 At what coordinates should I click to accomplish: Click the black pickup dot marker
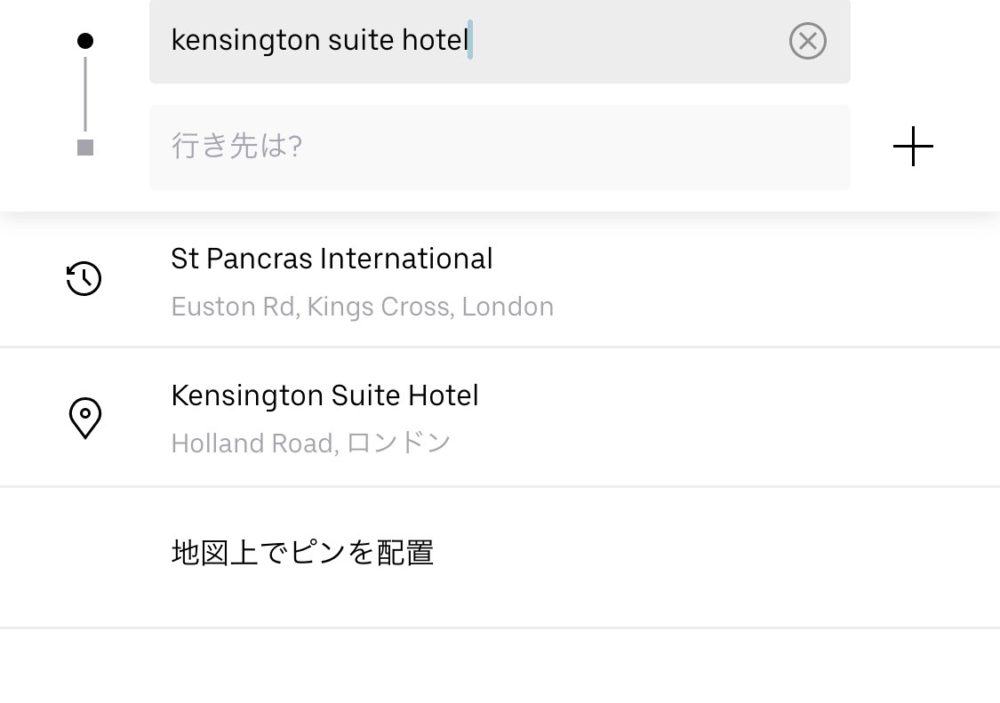coord(85,41)
